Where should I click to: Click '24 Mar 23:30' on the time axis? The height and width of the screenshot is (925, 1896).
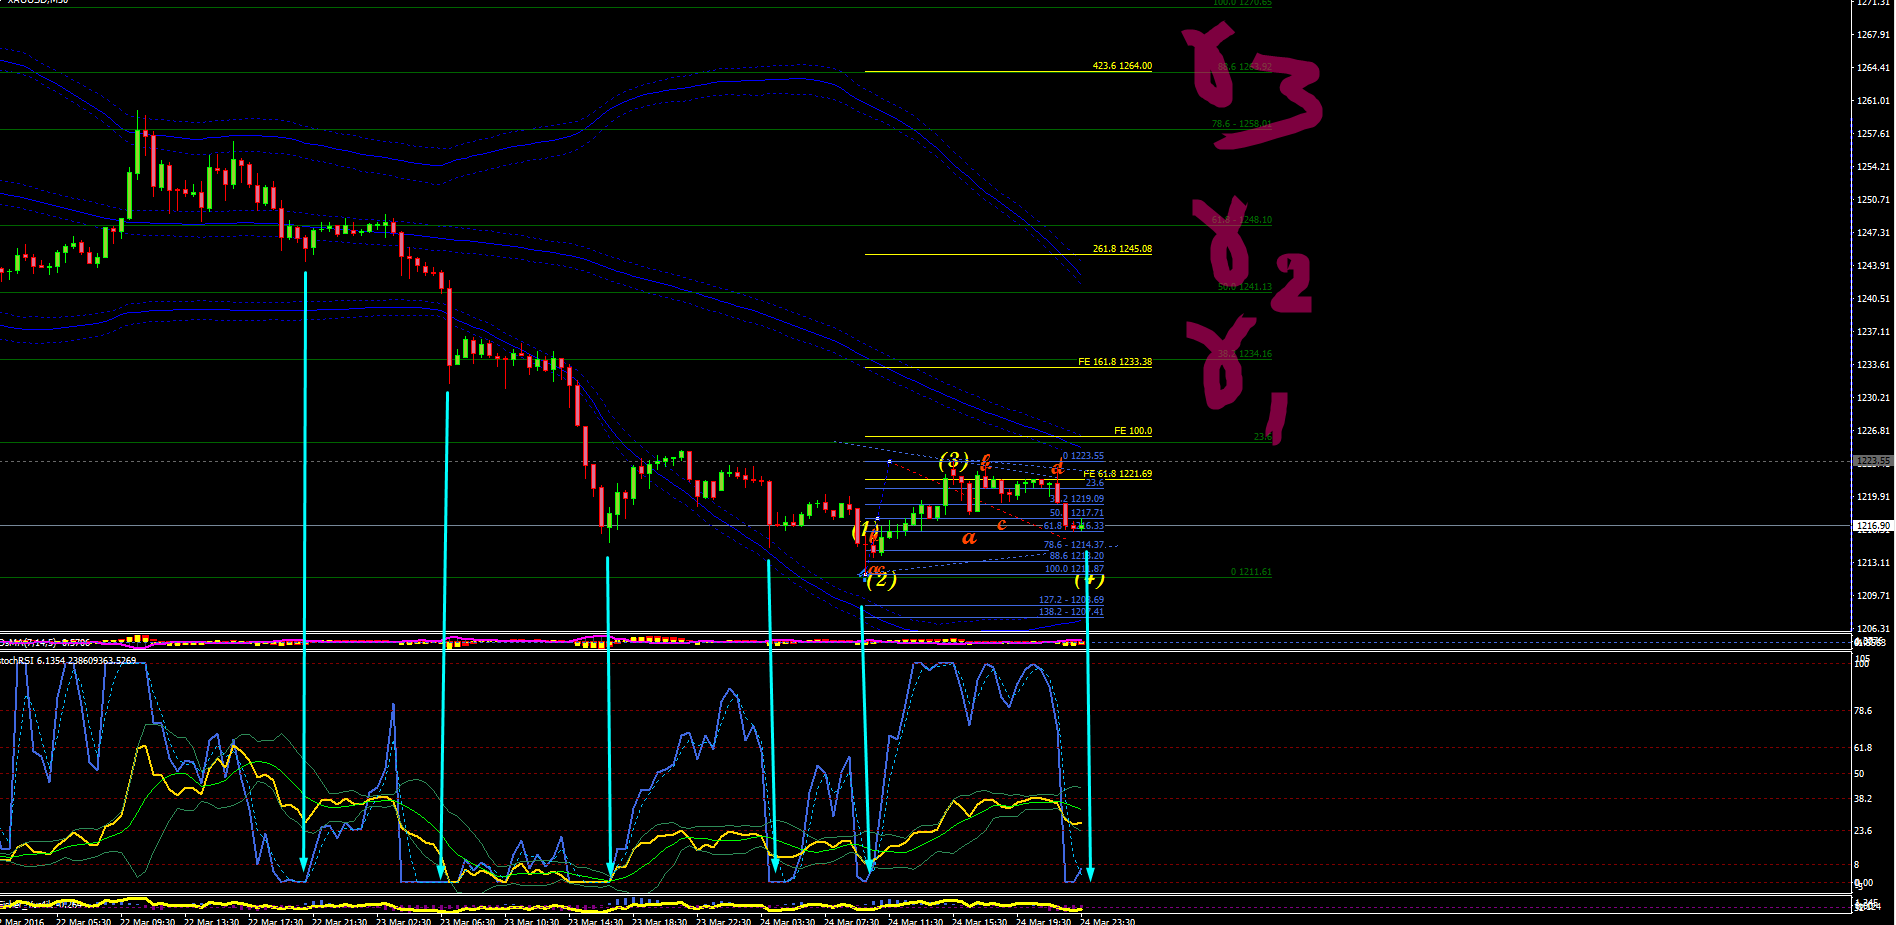(1108, 921)
